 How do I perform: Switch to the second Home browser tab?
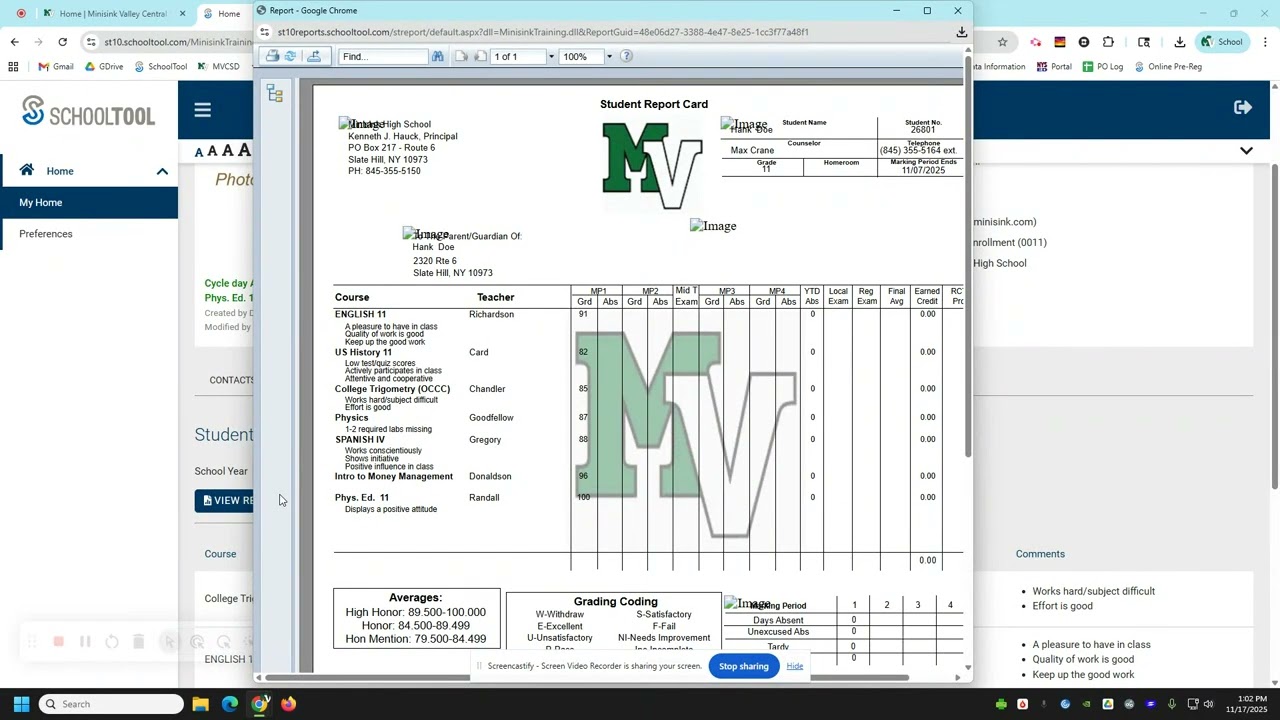click(x=228, y=14)
